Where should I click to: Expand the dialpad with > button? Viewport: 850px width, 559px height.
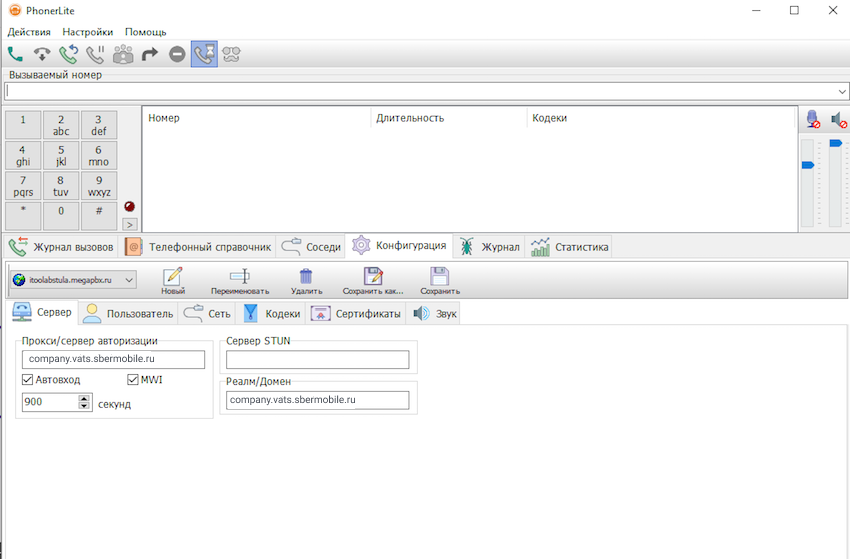129,224
